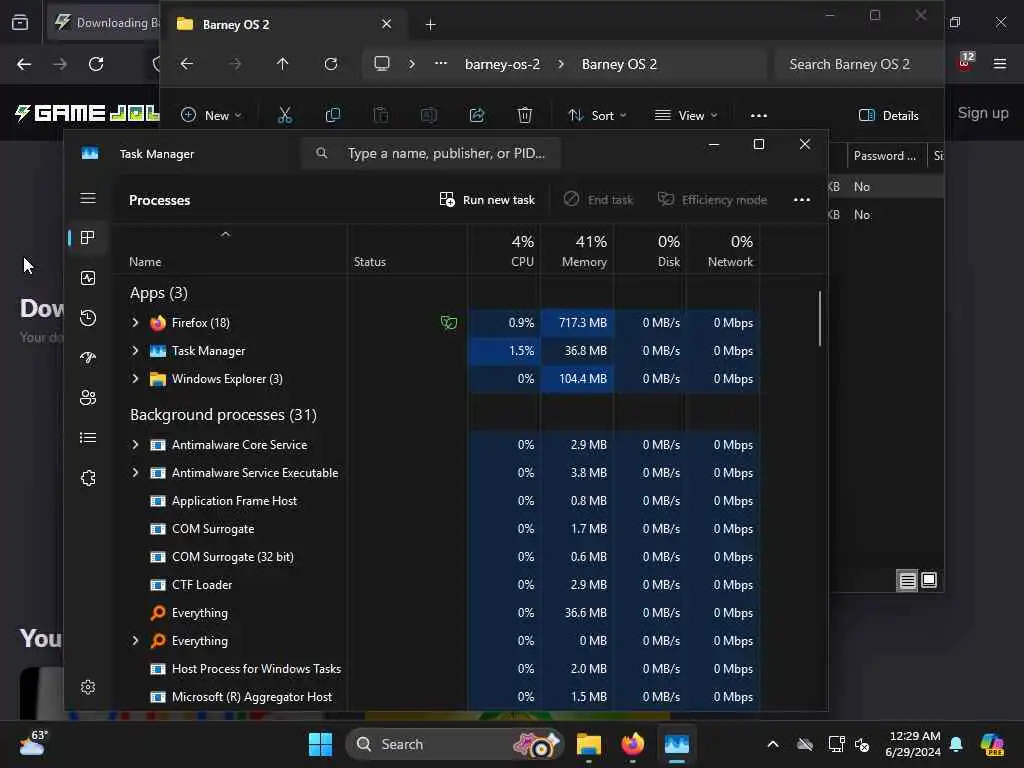
Task: Click Share icon in File Explorer toolbar
Action: click(x=477, y=116)
